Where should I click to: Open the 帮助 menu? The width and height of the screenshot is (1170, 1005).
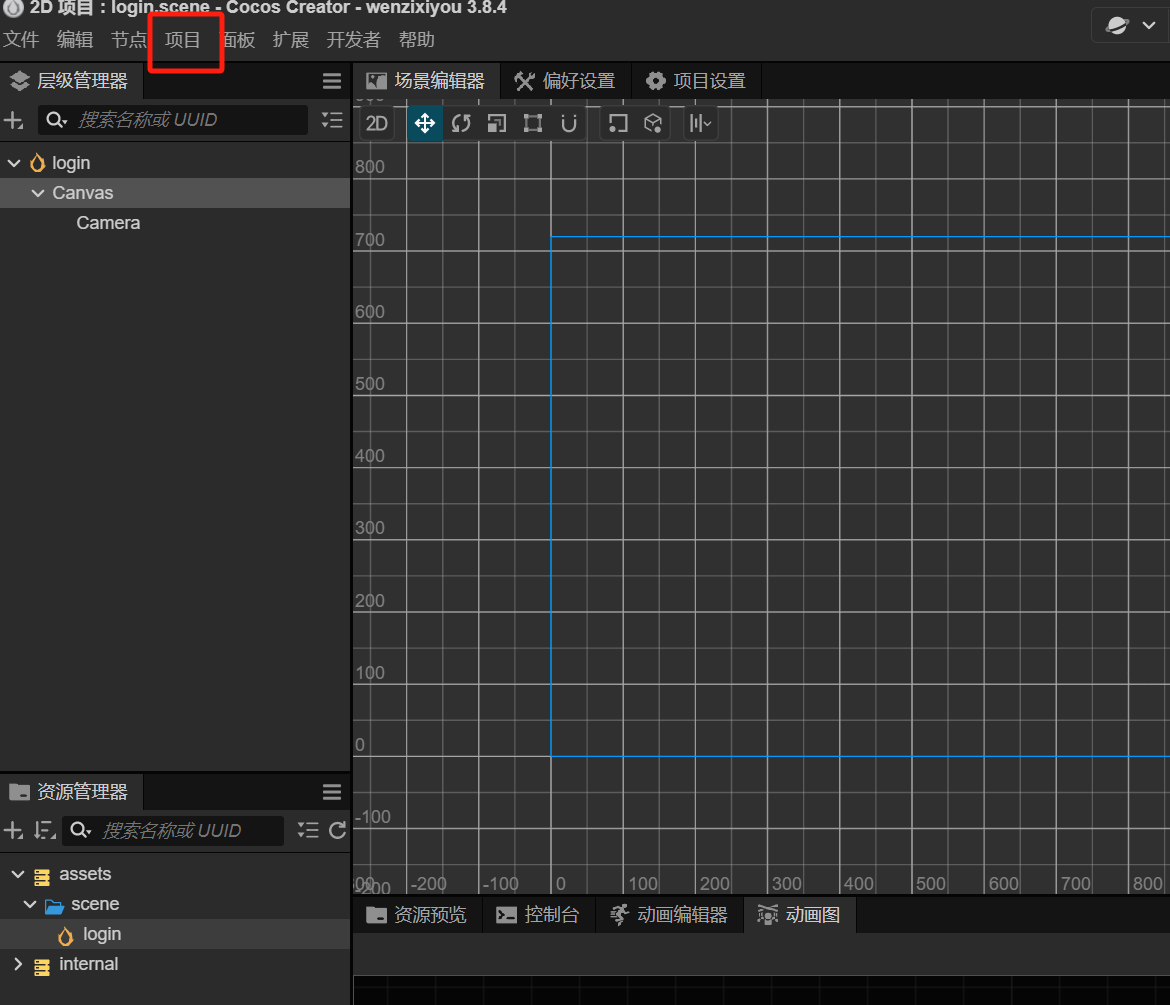tap(416, 40)
